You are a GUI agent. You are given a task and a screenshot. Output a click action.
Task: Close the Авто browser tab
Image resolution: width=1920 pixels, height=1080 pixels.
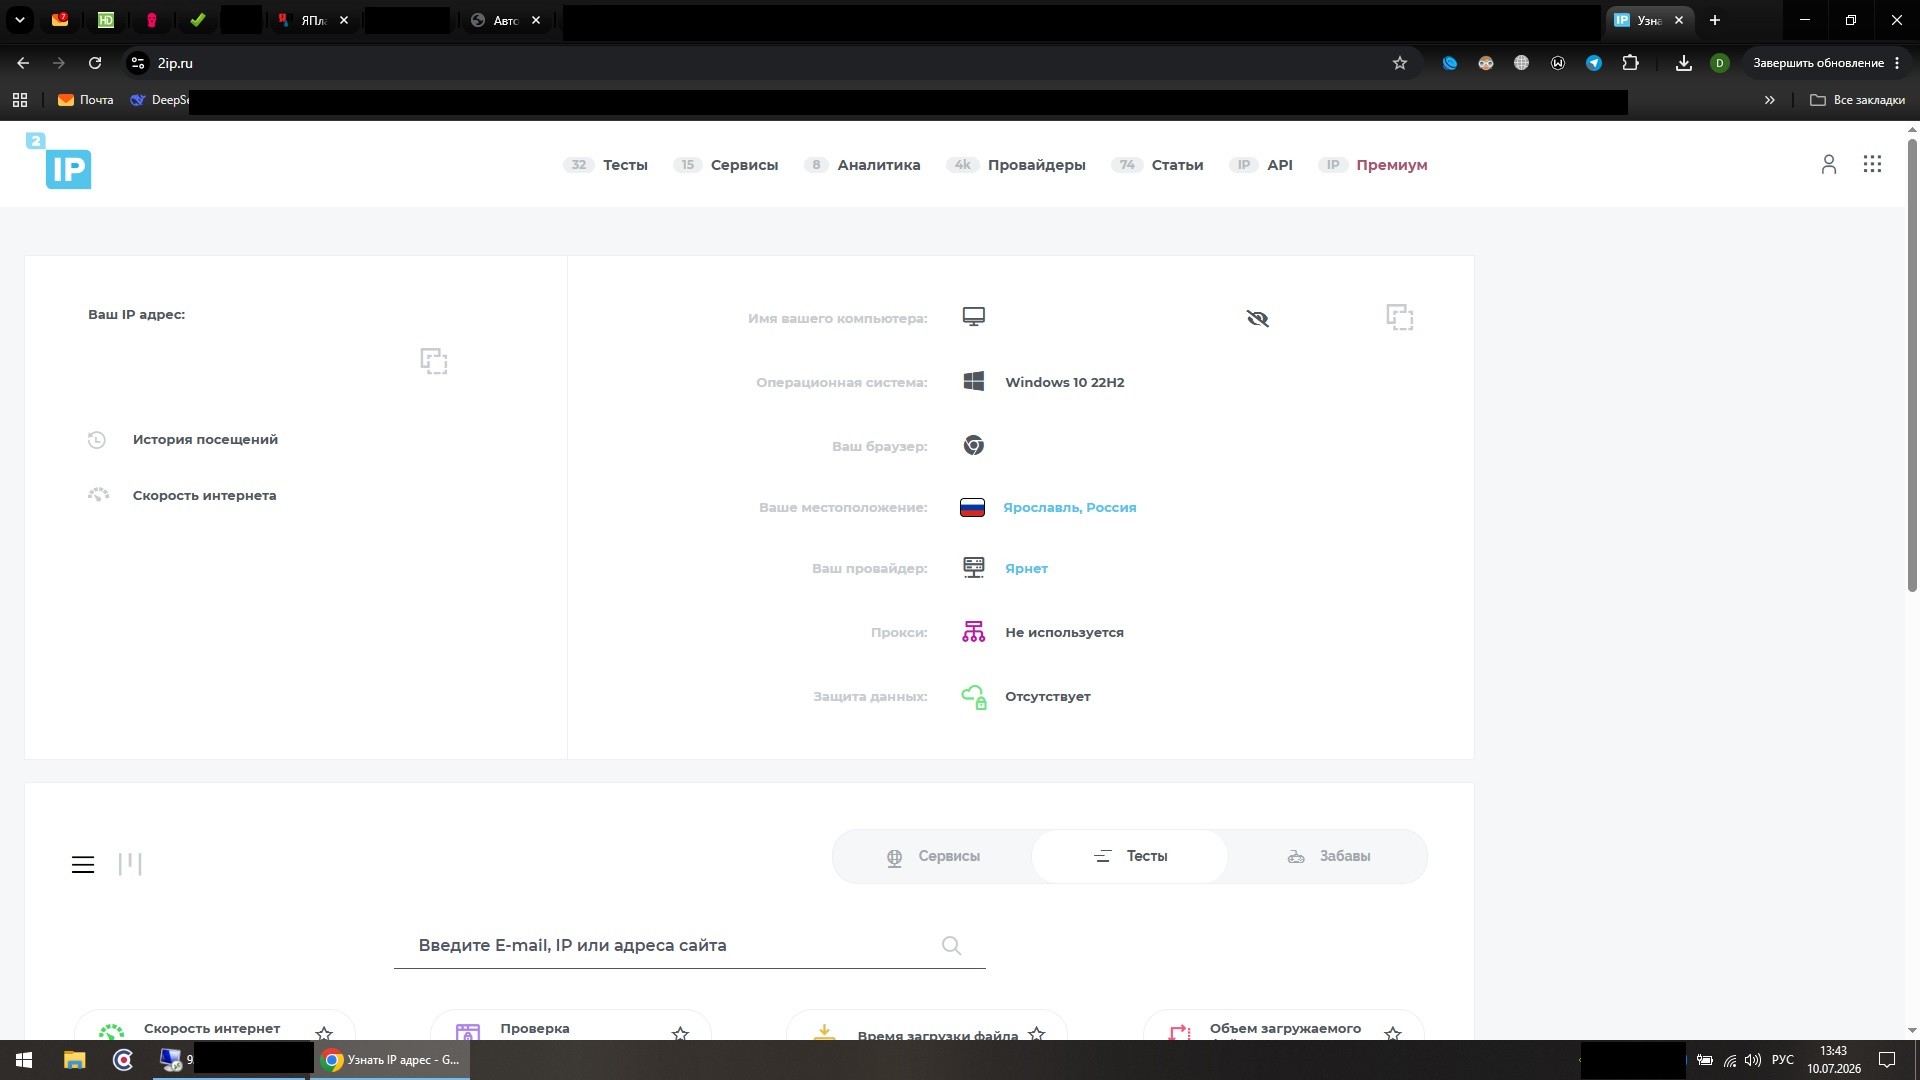click(536, 20)
